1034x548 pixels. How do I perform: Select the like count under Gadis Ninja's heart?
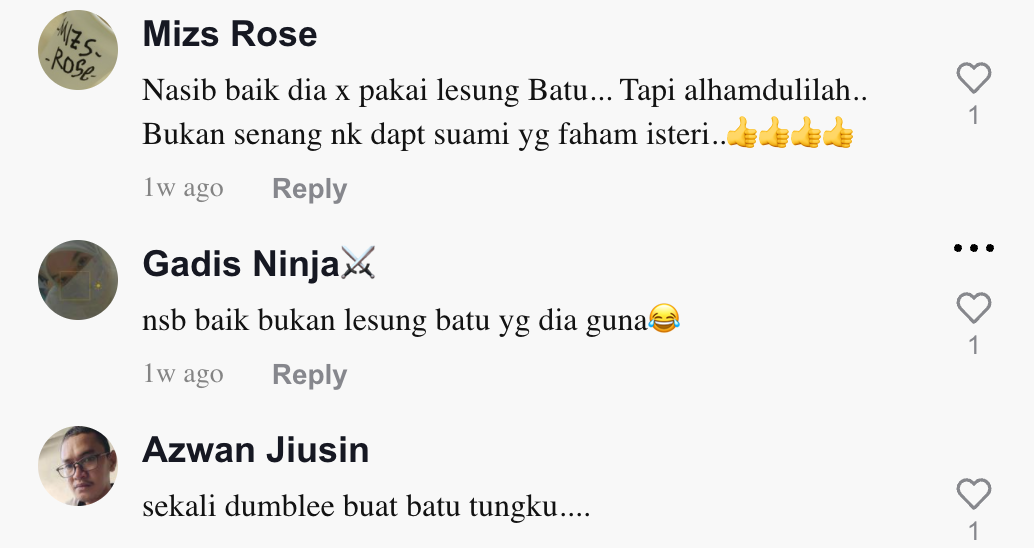[973, 346]
